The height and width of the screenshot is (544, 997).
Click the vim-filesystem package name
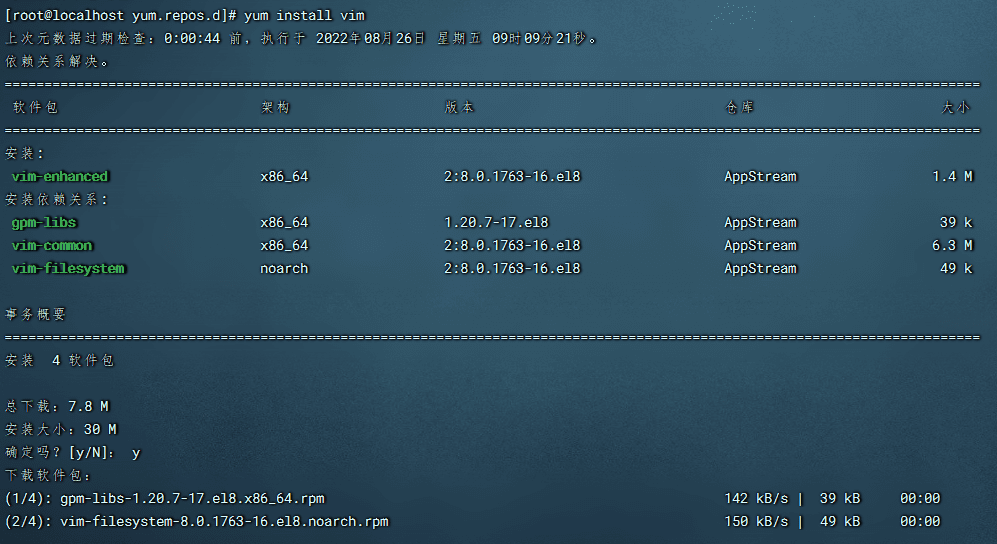coord(68,269)
